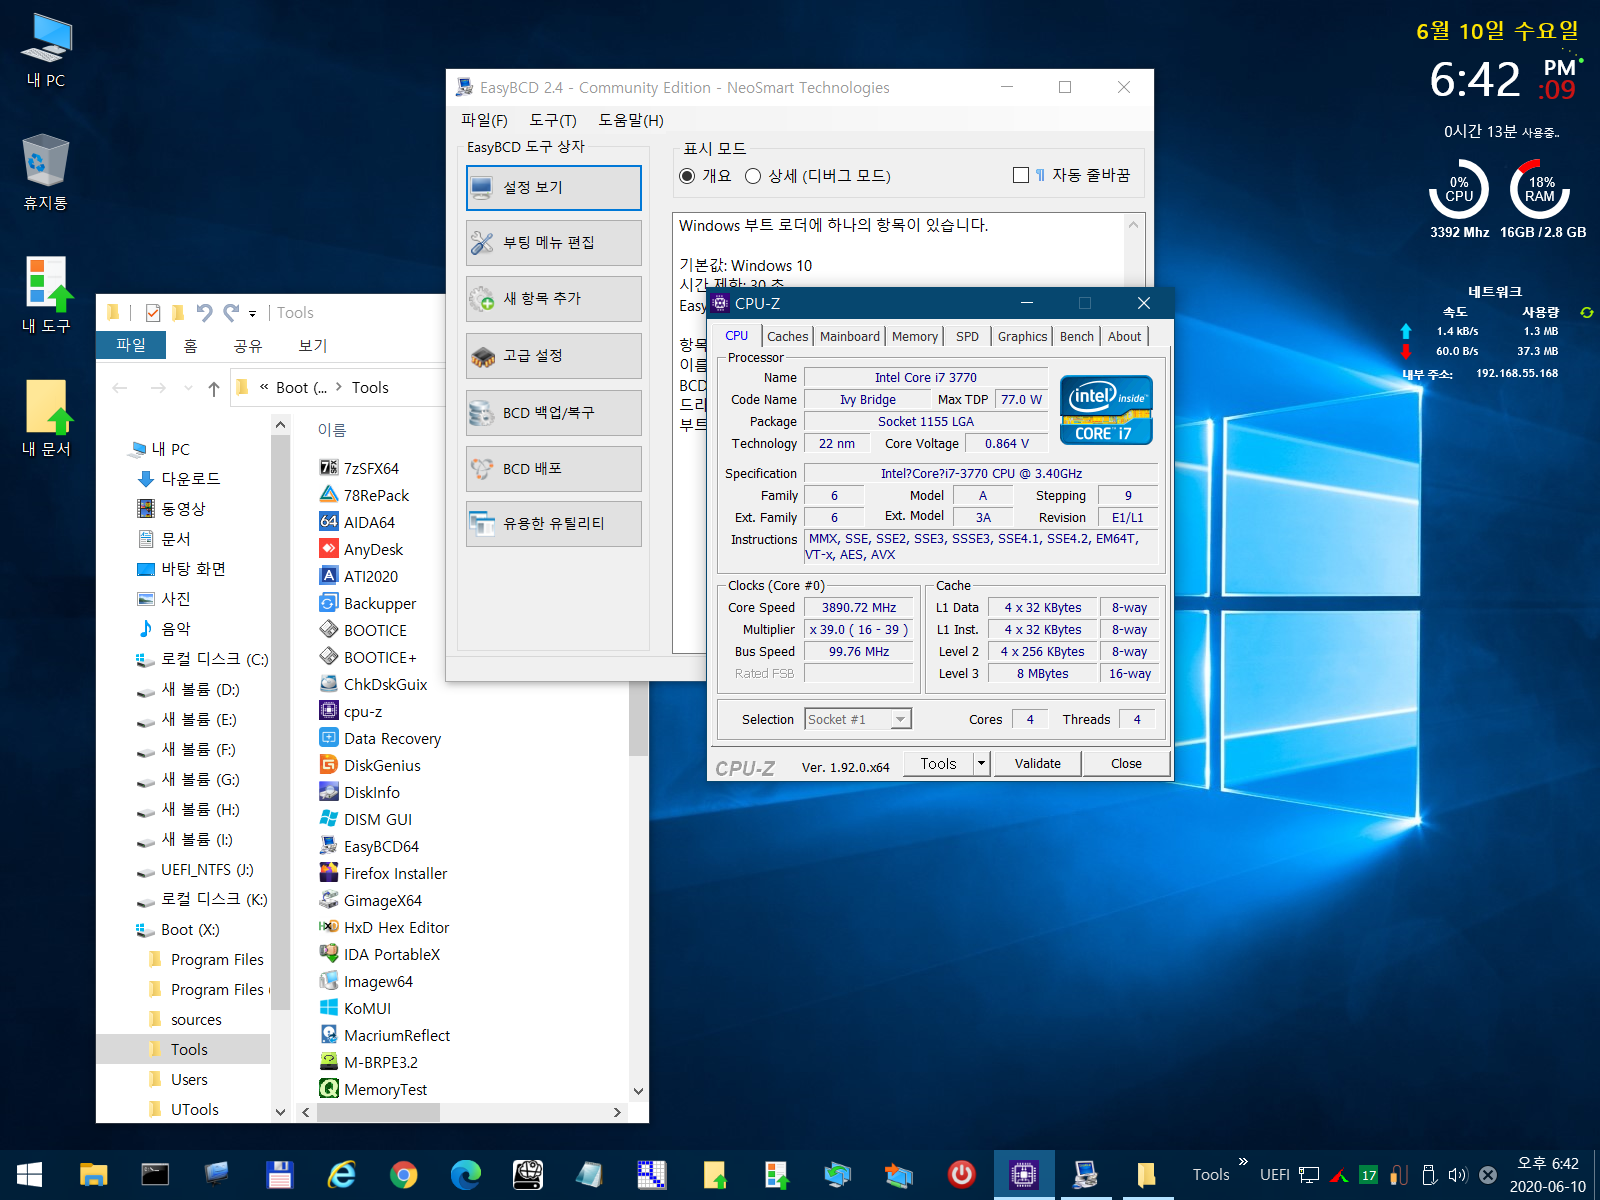Open Chrome from taskbar
1600x1200 pixels.
tap(404, 1174)
